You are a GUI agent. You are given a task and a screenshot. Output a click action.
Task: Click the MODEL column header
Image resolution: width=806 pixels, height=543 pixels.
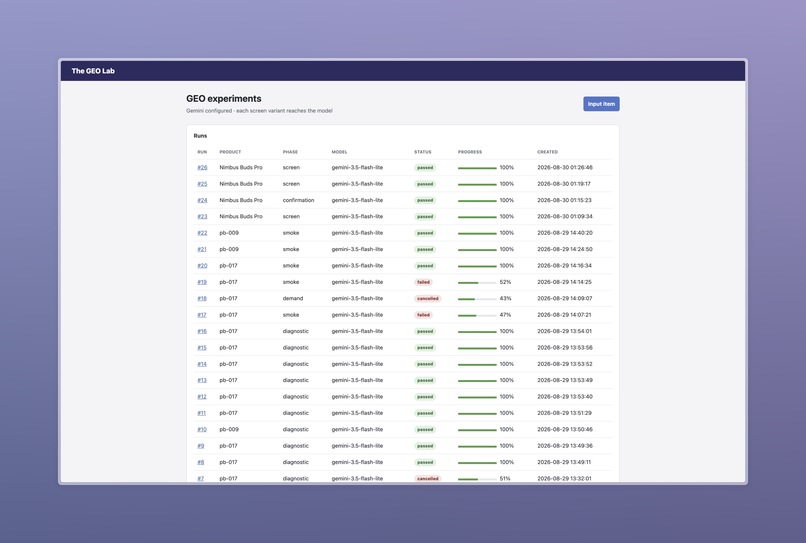339,152
